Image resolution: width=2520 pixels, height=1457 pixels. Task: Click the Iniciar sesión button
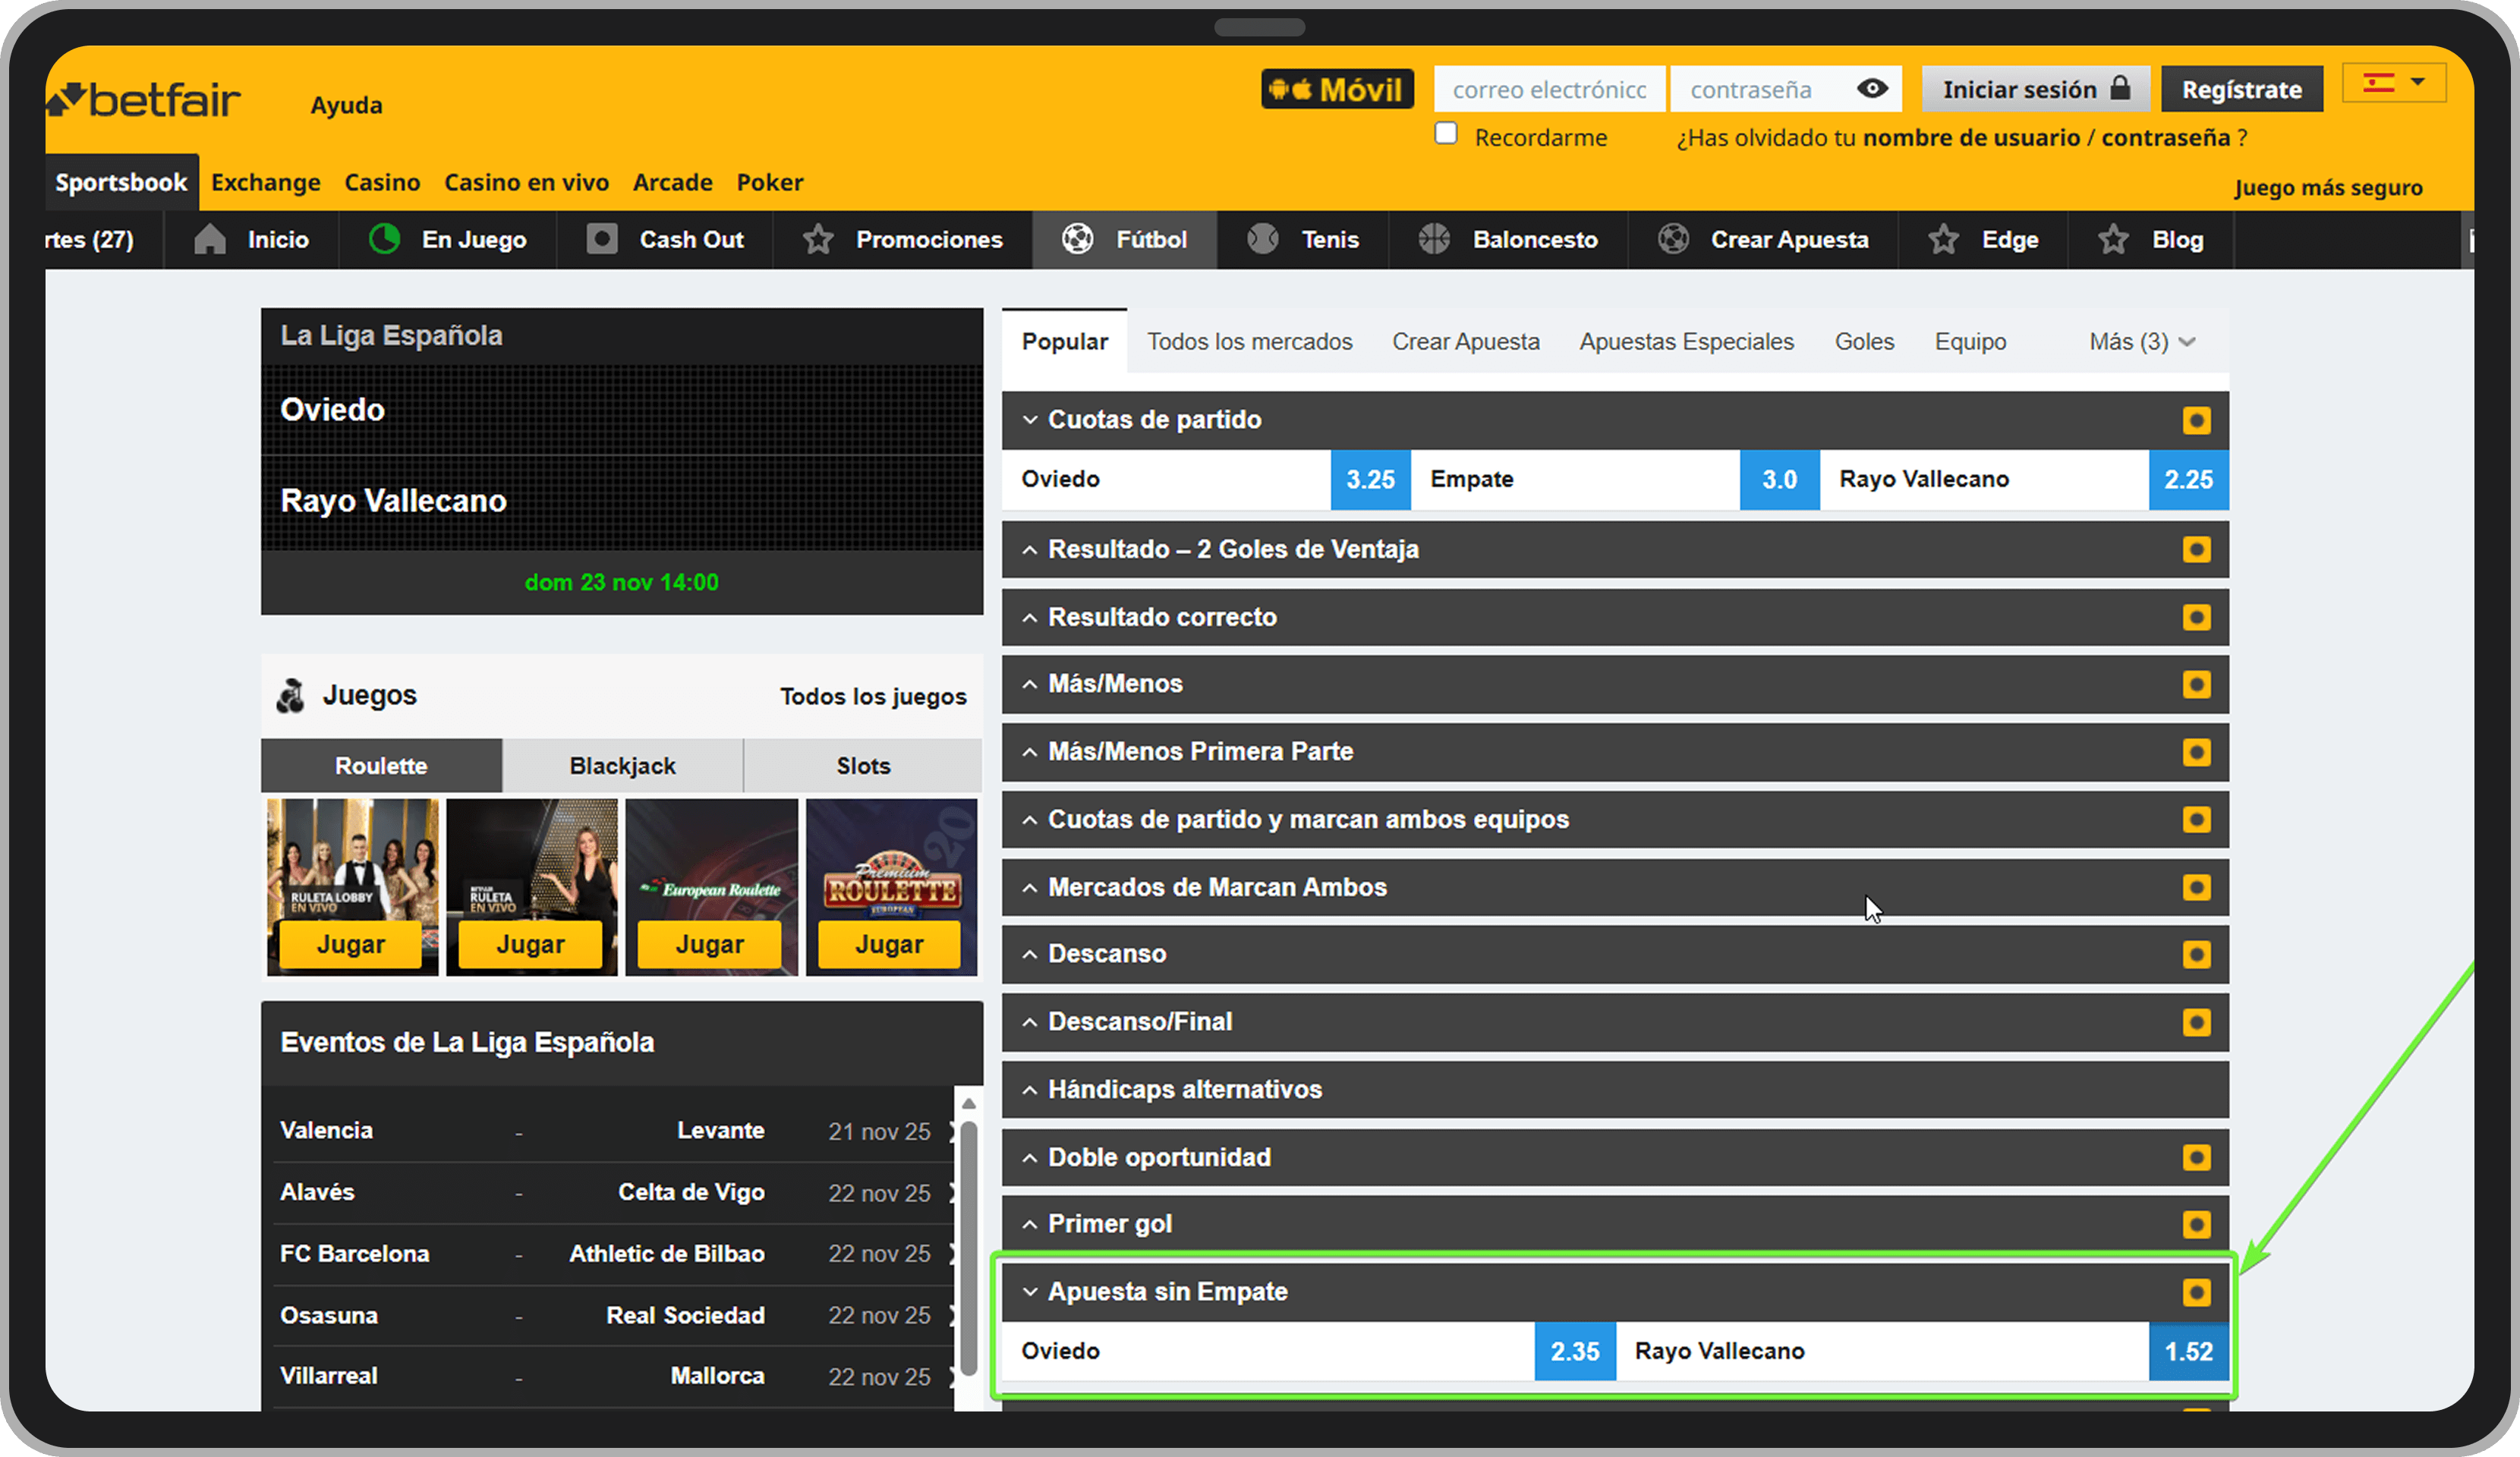point(2036,89)
